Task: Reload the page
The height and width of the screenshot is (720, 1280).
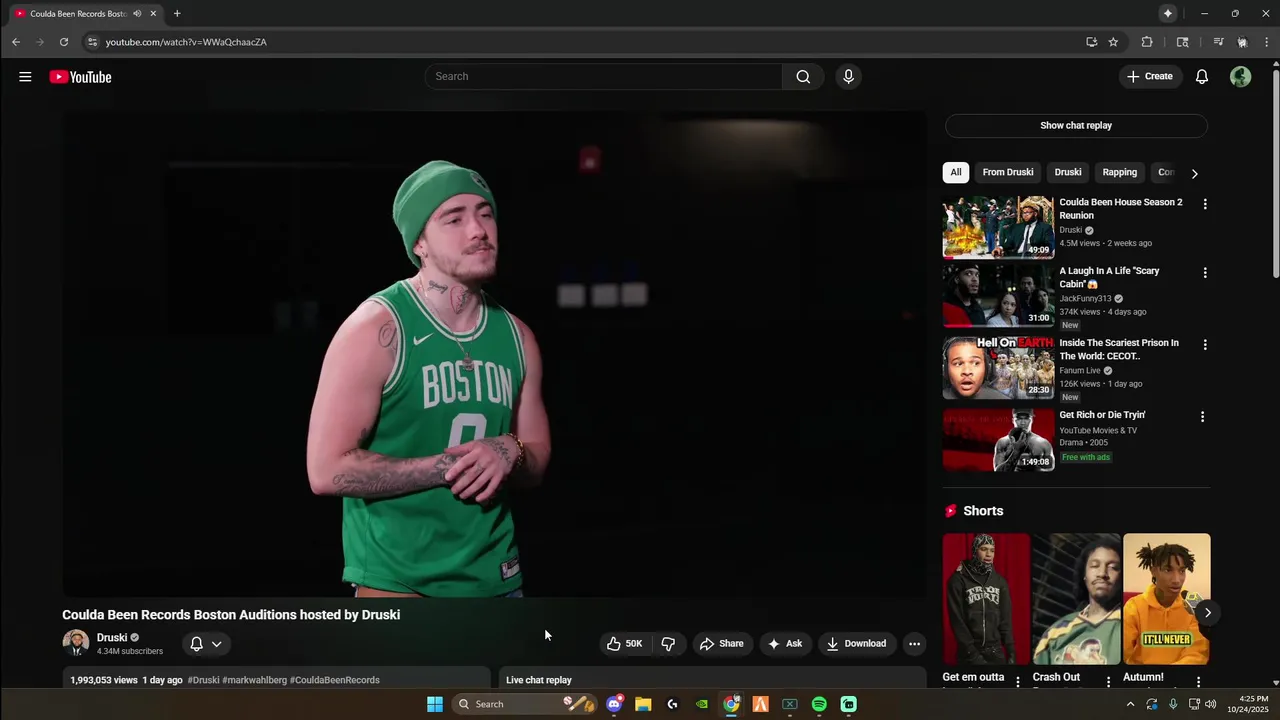Action: [x=64, y=42]
